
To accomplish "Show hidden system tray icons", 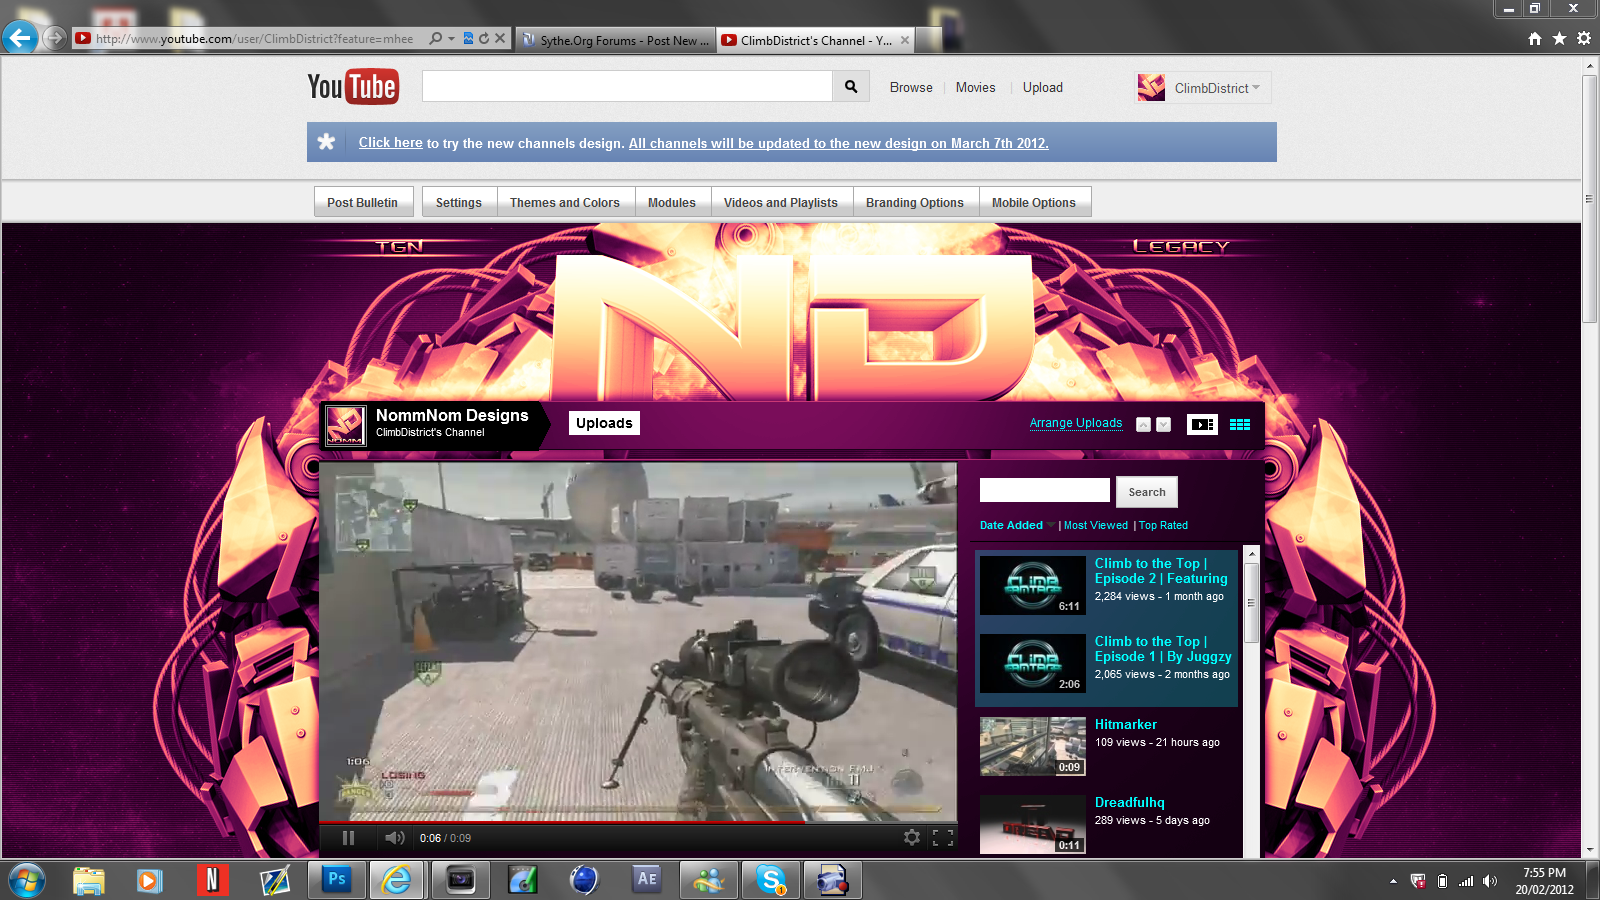I will 1393,881.
